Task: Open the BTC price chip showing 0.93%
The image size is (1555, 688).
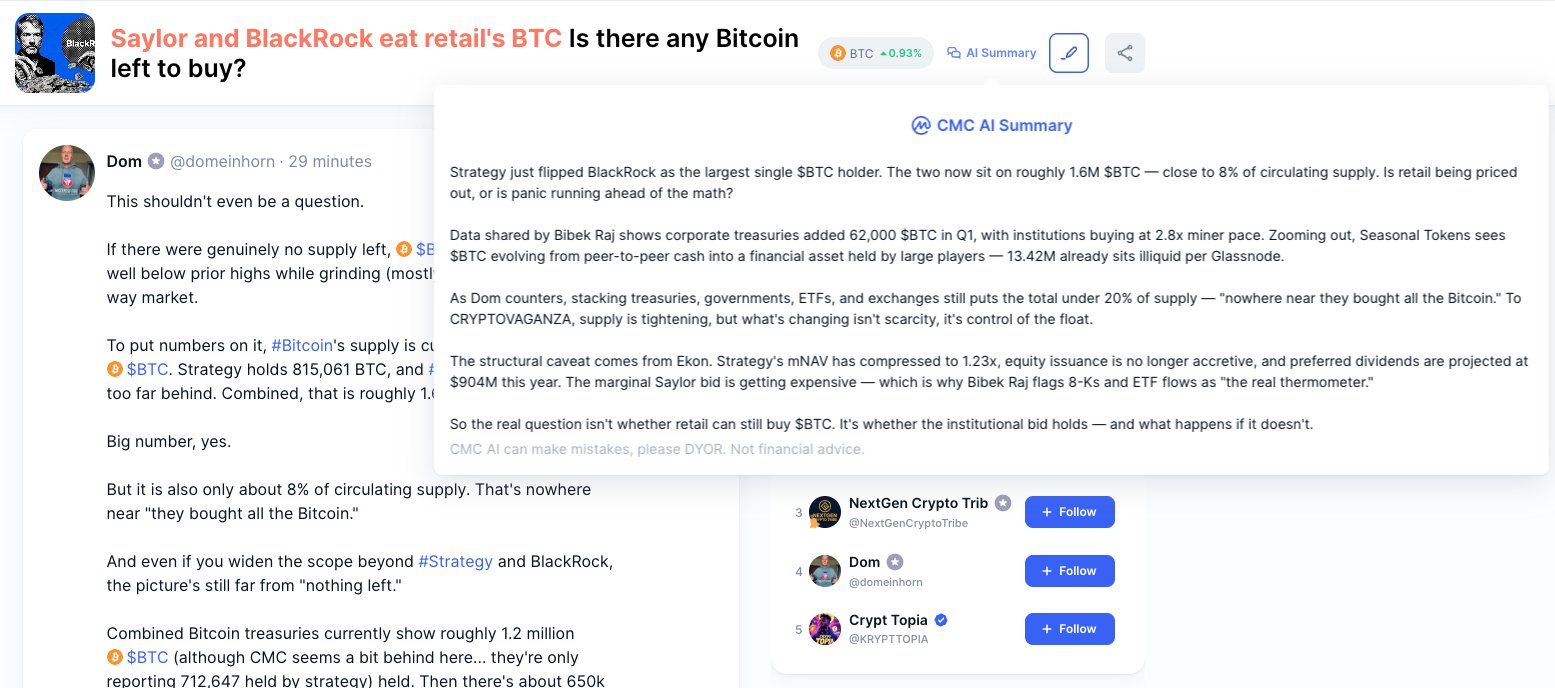Action: pyautogui.click(x=876, y=53)
